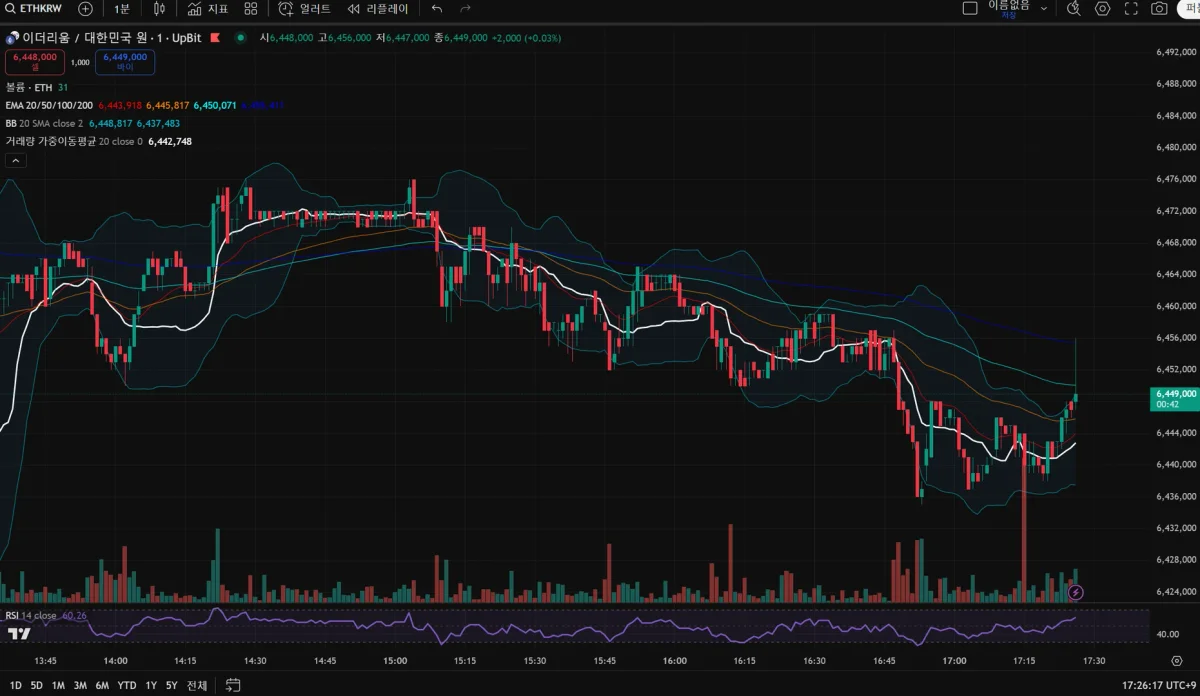
Task: Select layout setup square icon
Action: [970, 8]
